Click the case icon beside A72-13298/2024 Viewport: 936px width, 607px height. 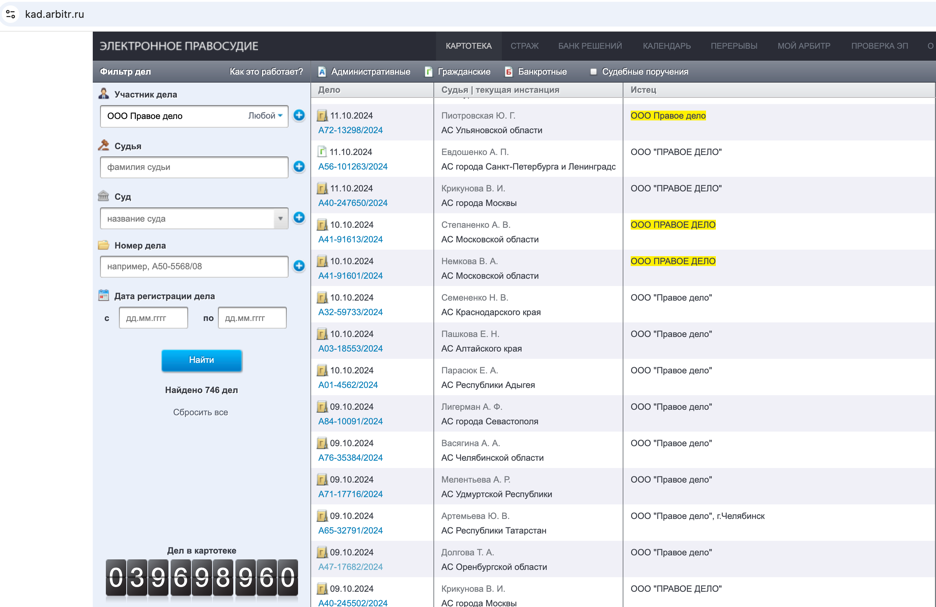tap(322, 116)
